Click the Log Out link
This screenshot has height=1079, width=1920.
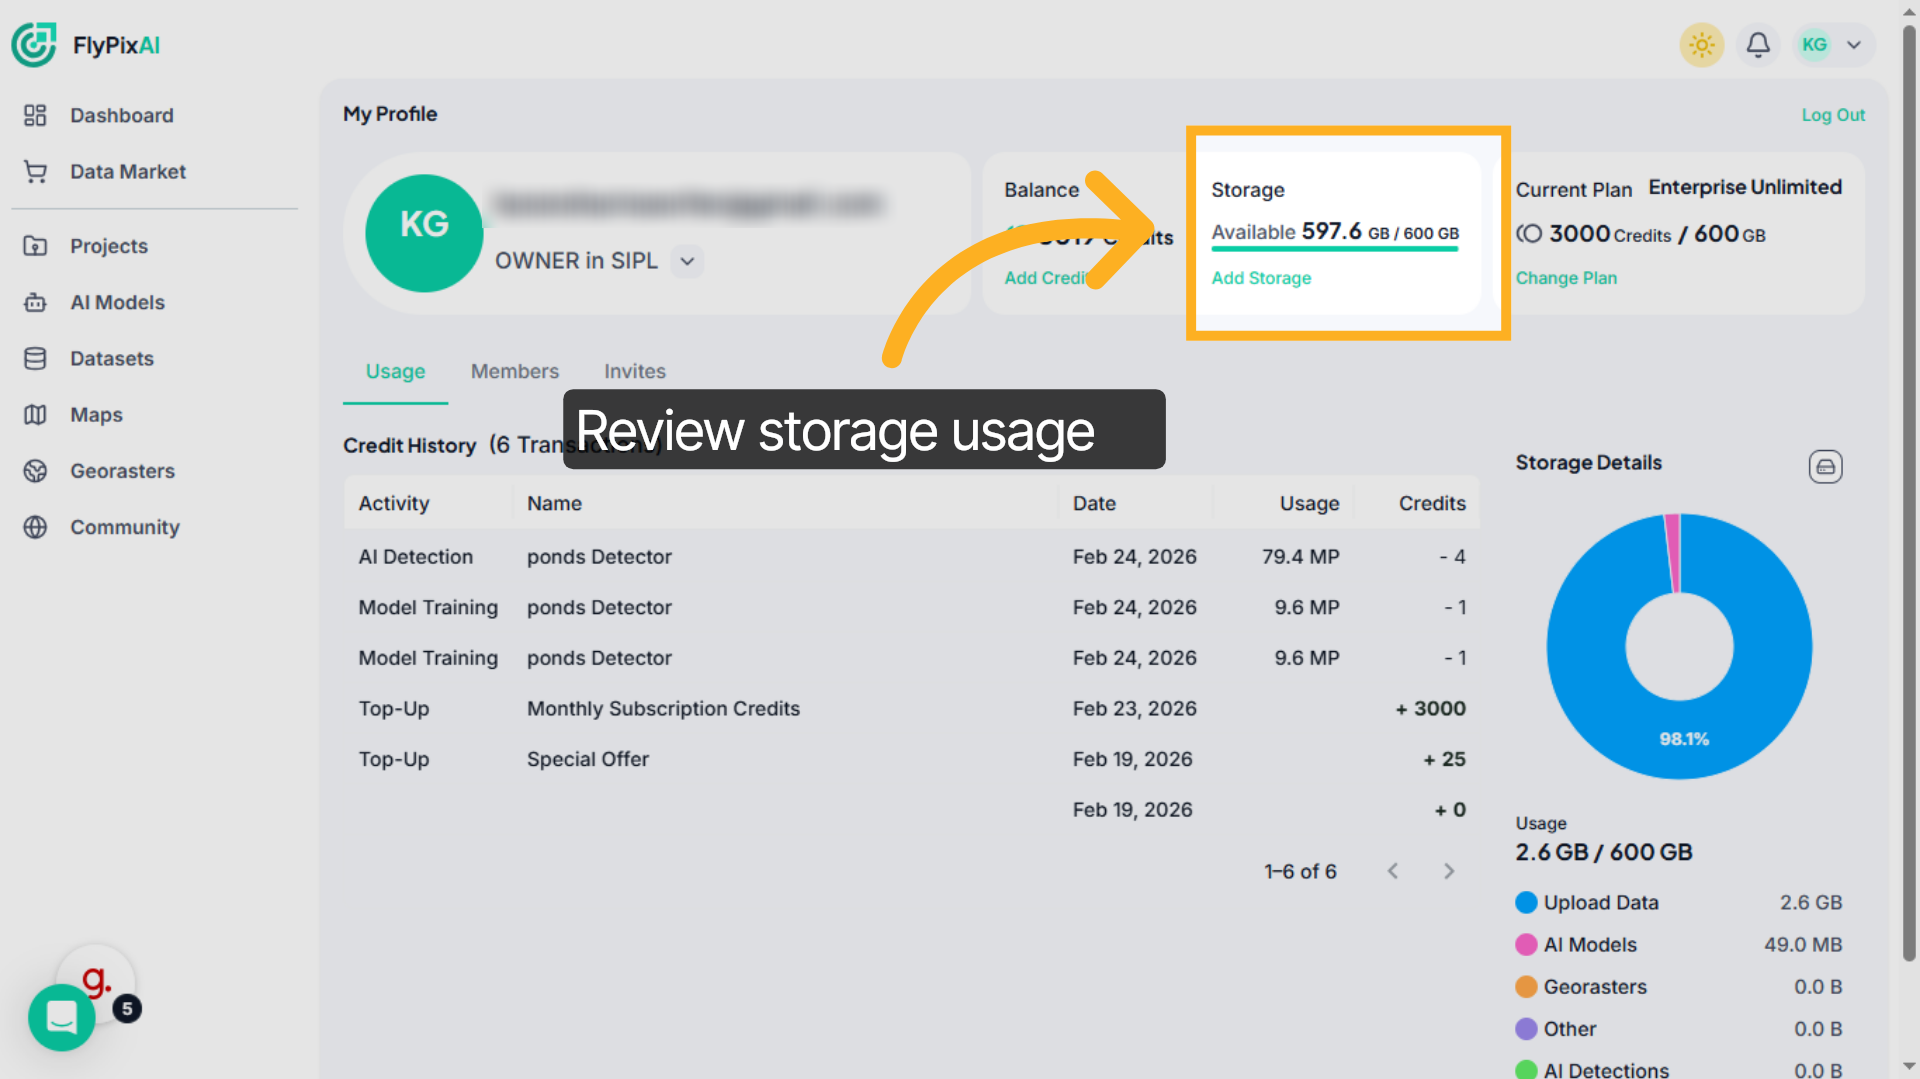point(1832,115)
